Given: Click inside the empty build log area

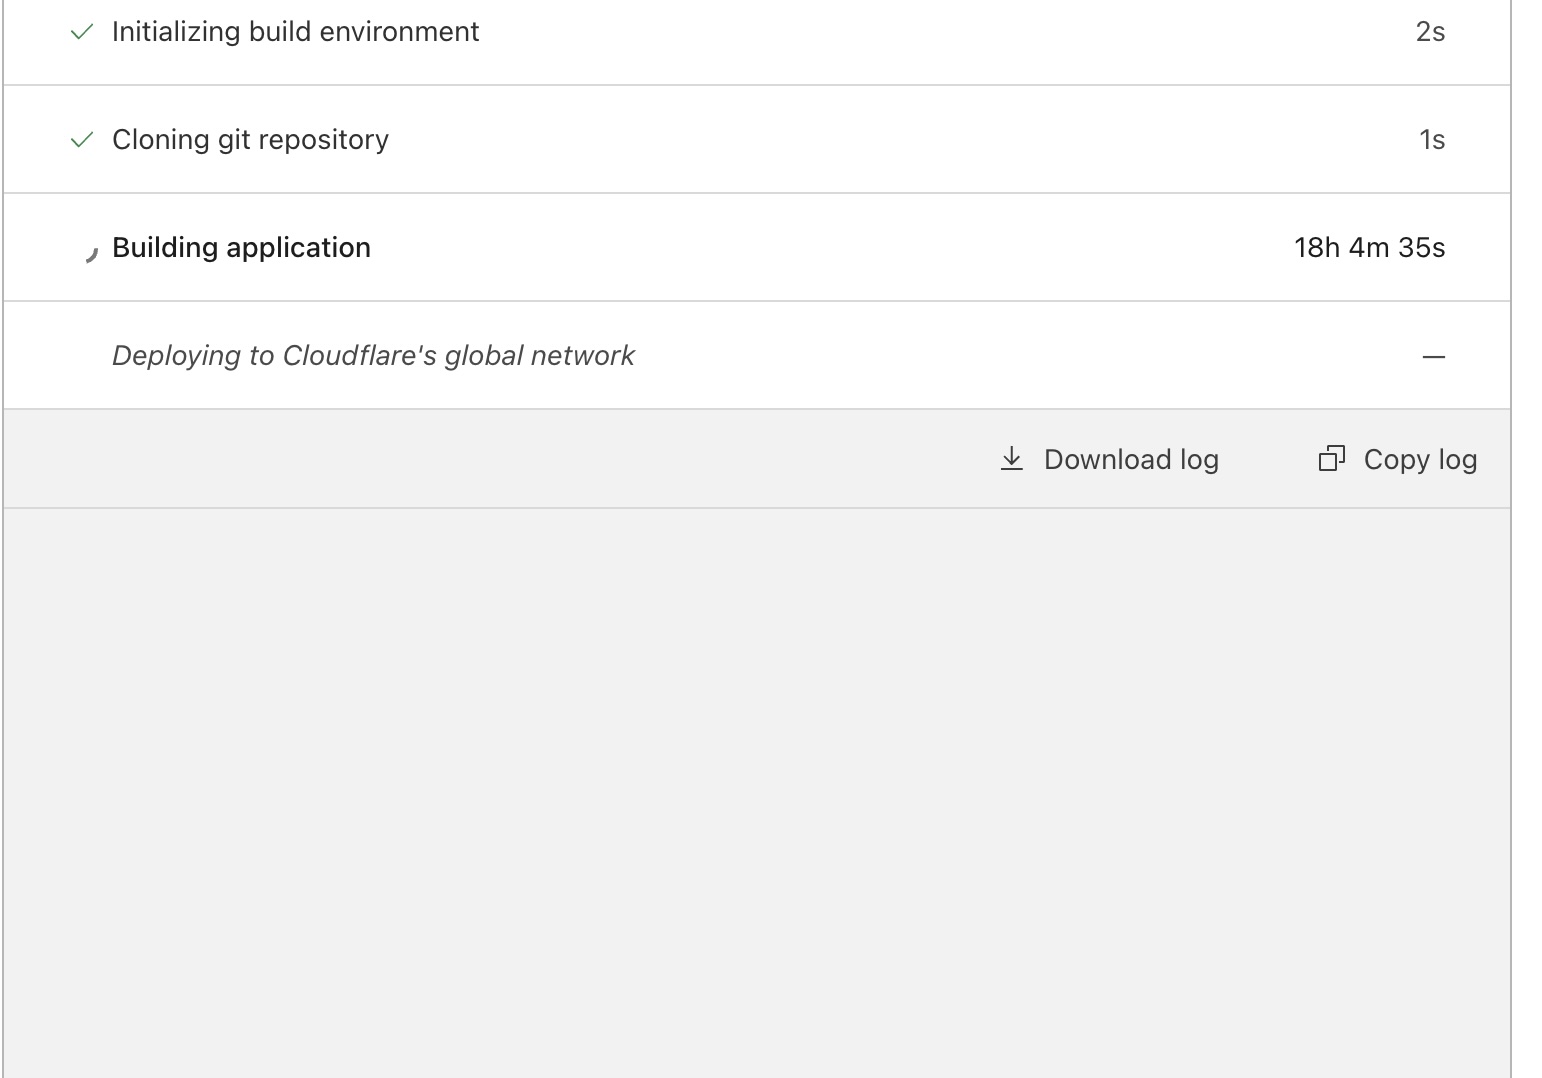Looking at the screenshot, I should pos(756,790).
